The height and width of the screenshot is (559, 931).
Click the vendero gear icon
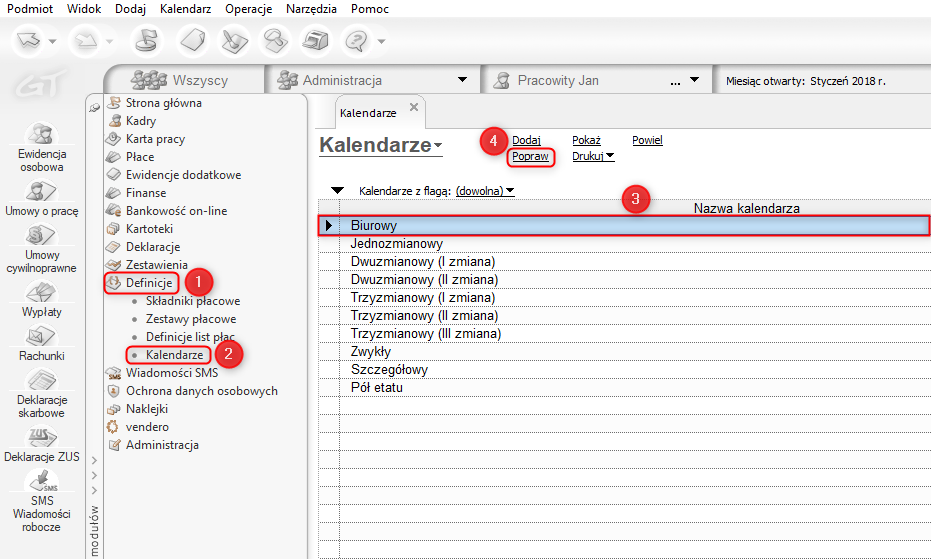112,427
